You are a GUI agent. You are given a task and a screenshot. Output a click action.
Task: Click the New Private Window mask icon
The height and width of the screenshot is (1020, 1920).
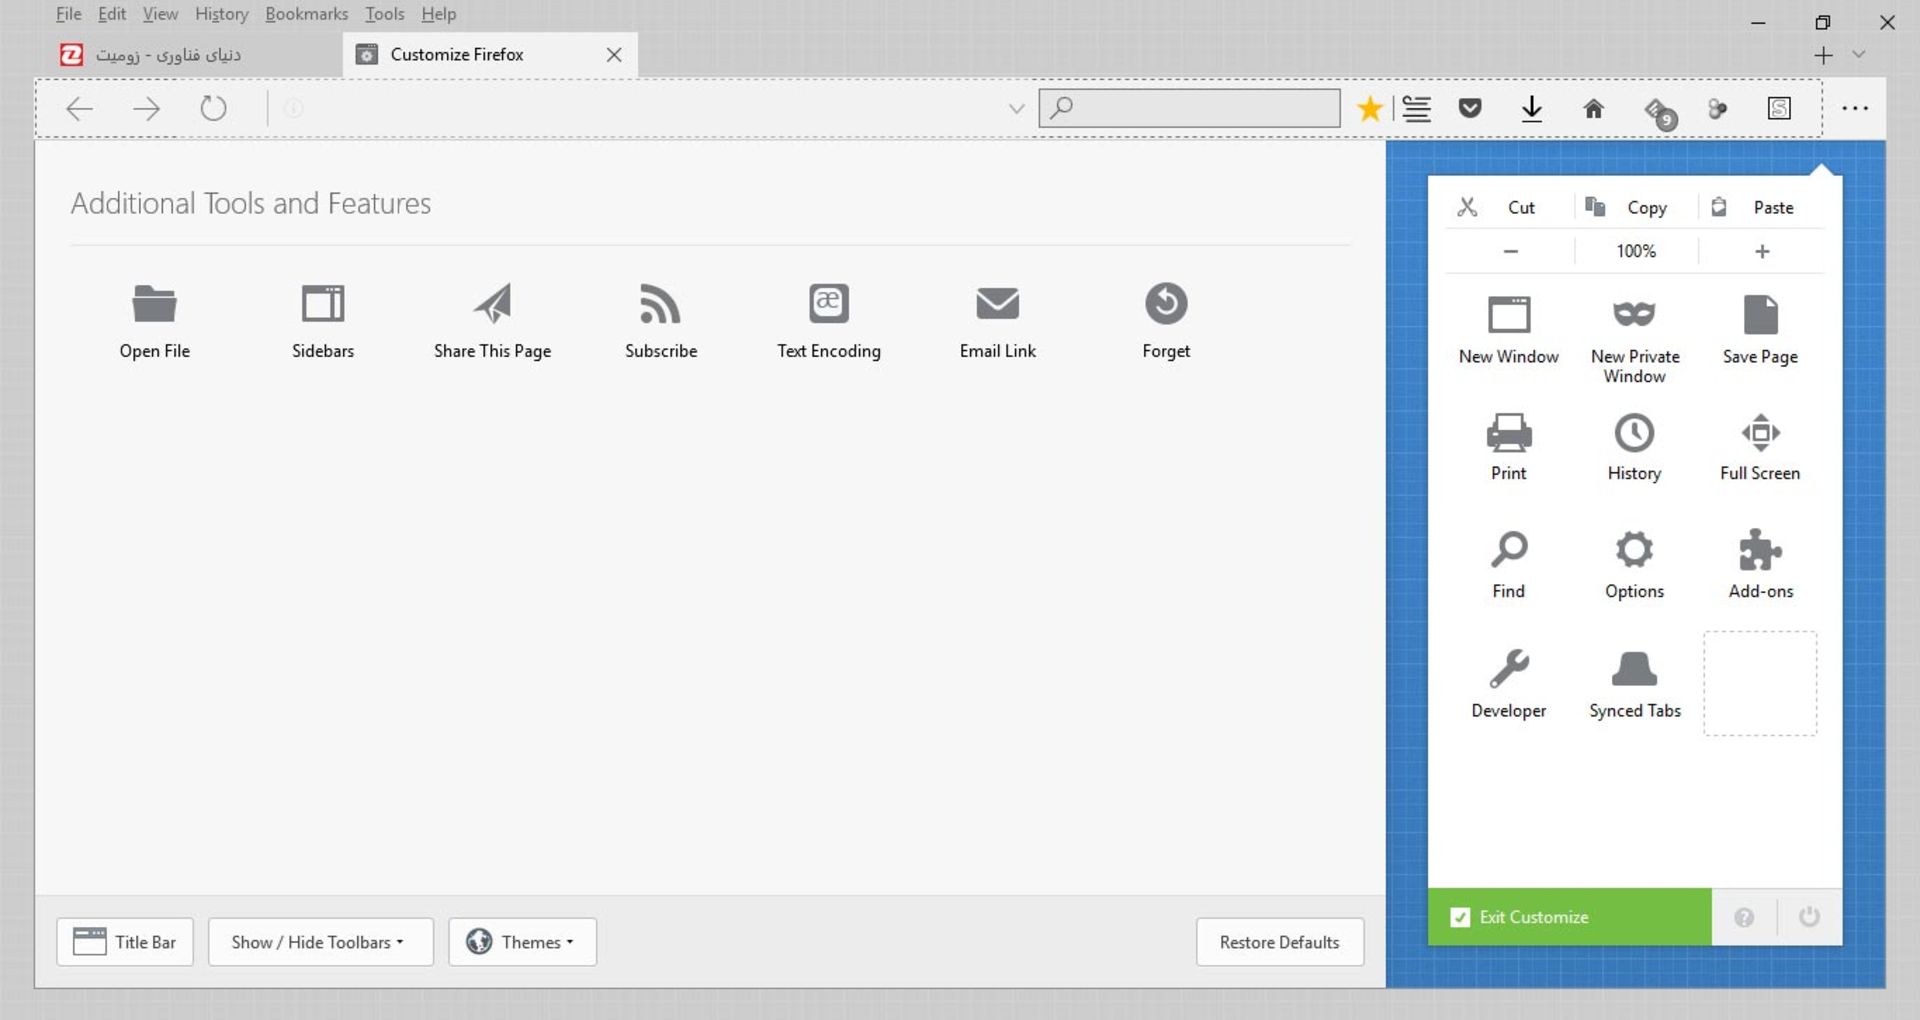click(x=1634, y=315)
